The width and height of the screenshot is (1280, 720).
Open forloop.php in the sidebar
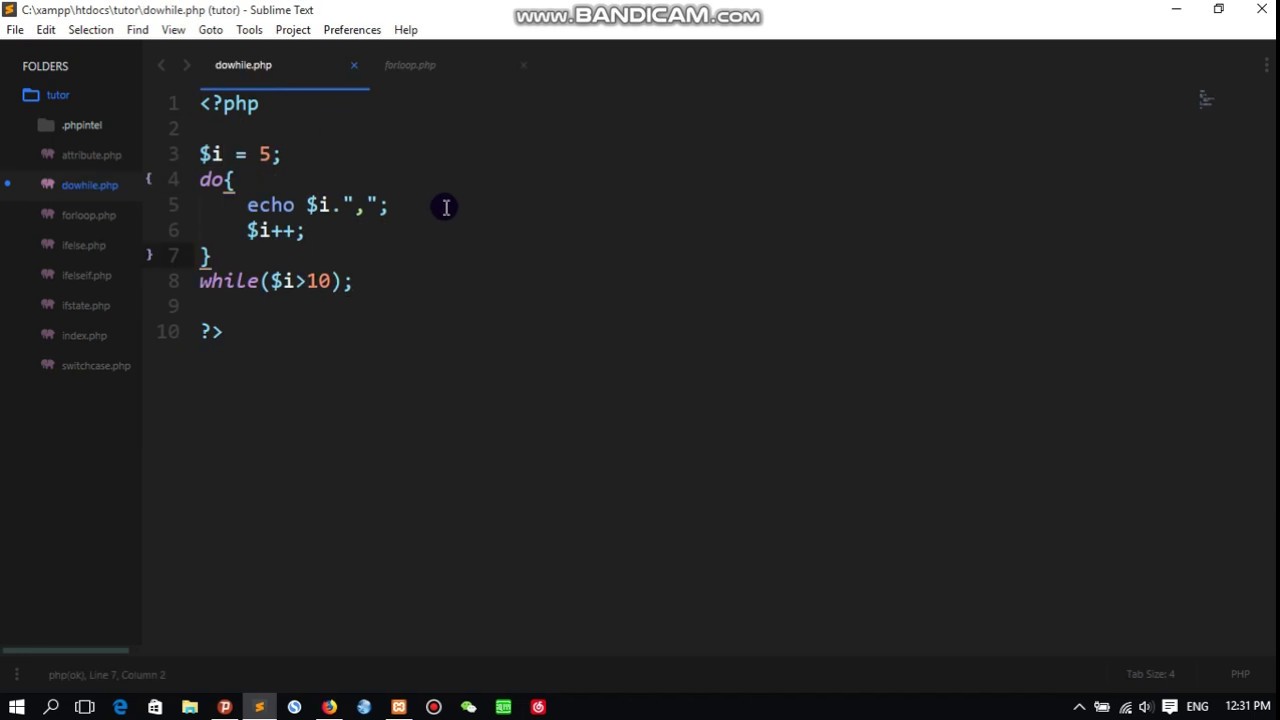[88, 215]
